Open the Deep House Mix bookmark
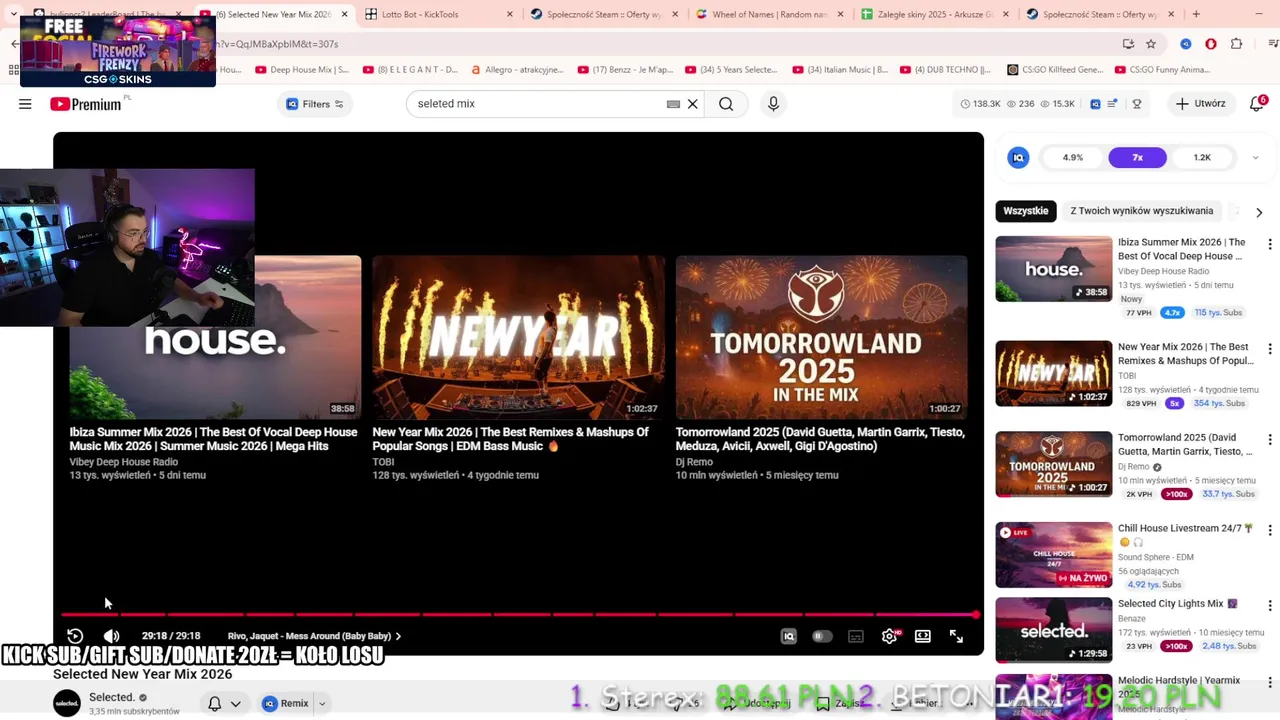Screen dimensions: 1280x720 tap(302, 70)
